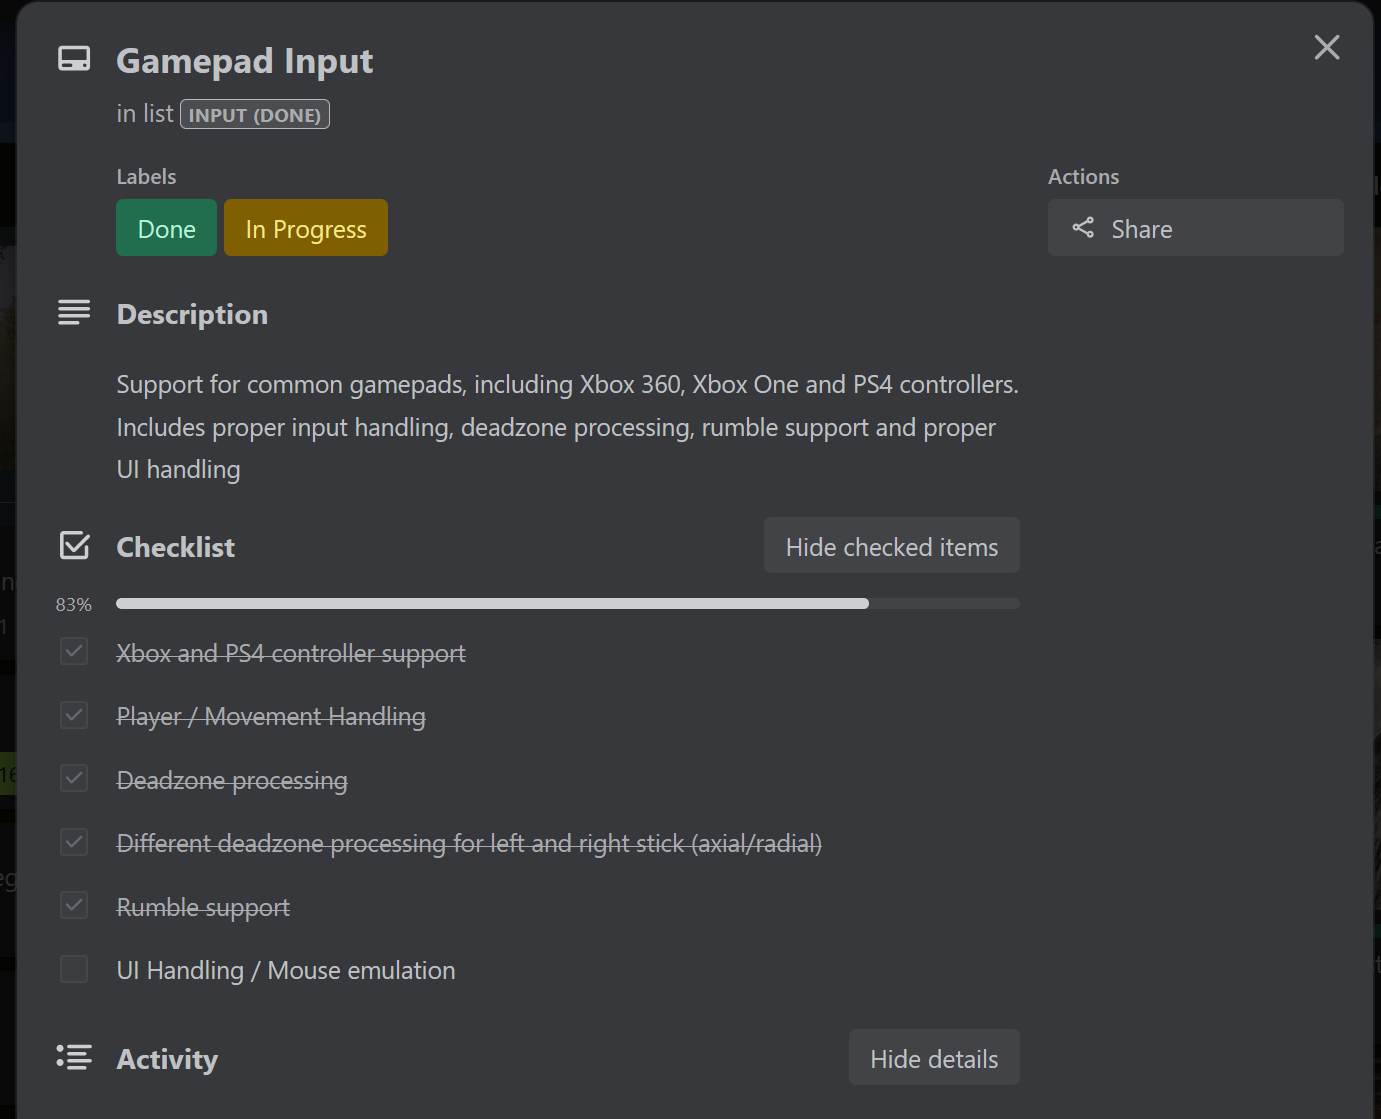Uncheck Player / Movement Handling item
The image size is (1381, 1119).
(x=74, y=715)
